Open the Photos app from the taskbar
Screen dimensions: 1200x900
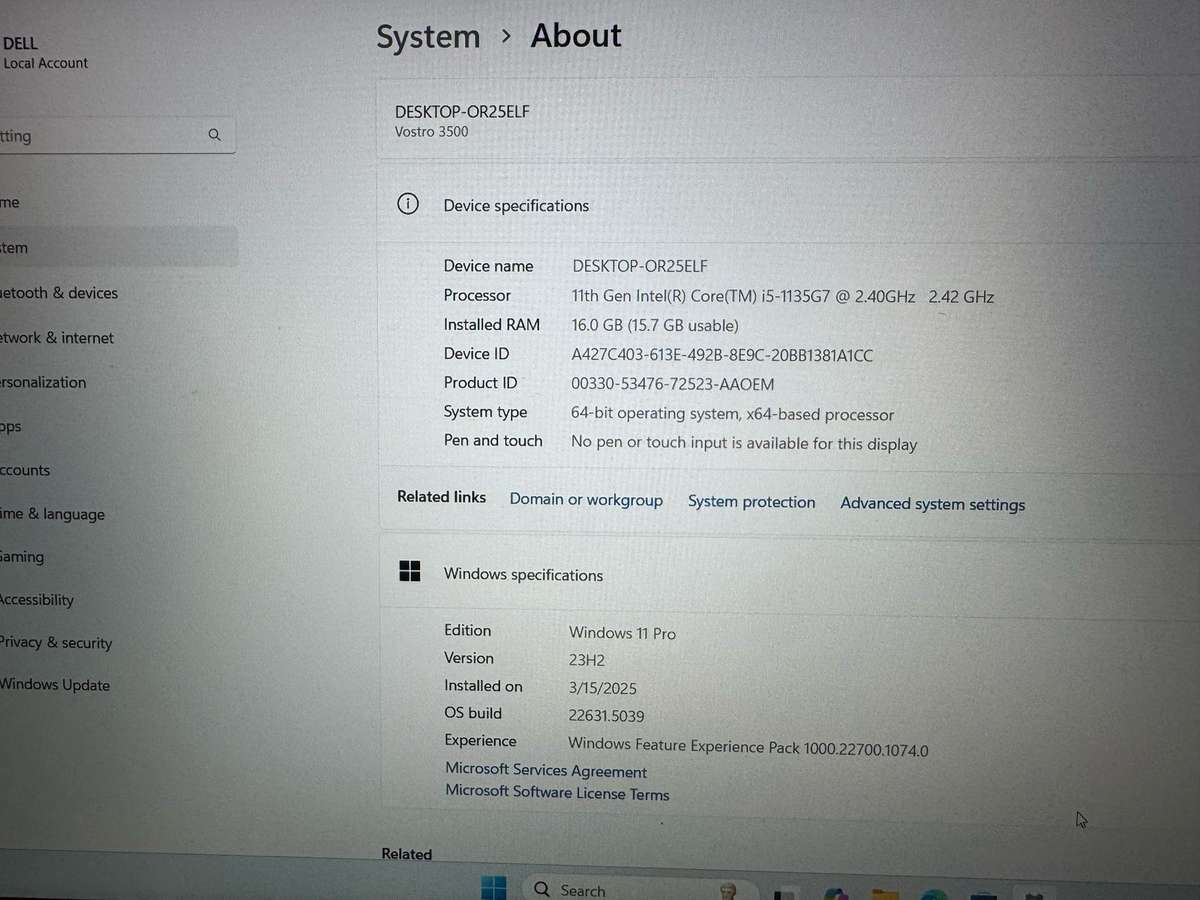click(x=834, y=888)
